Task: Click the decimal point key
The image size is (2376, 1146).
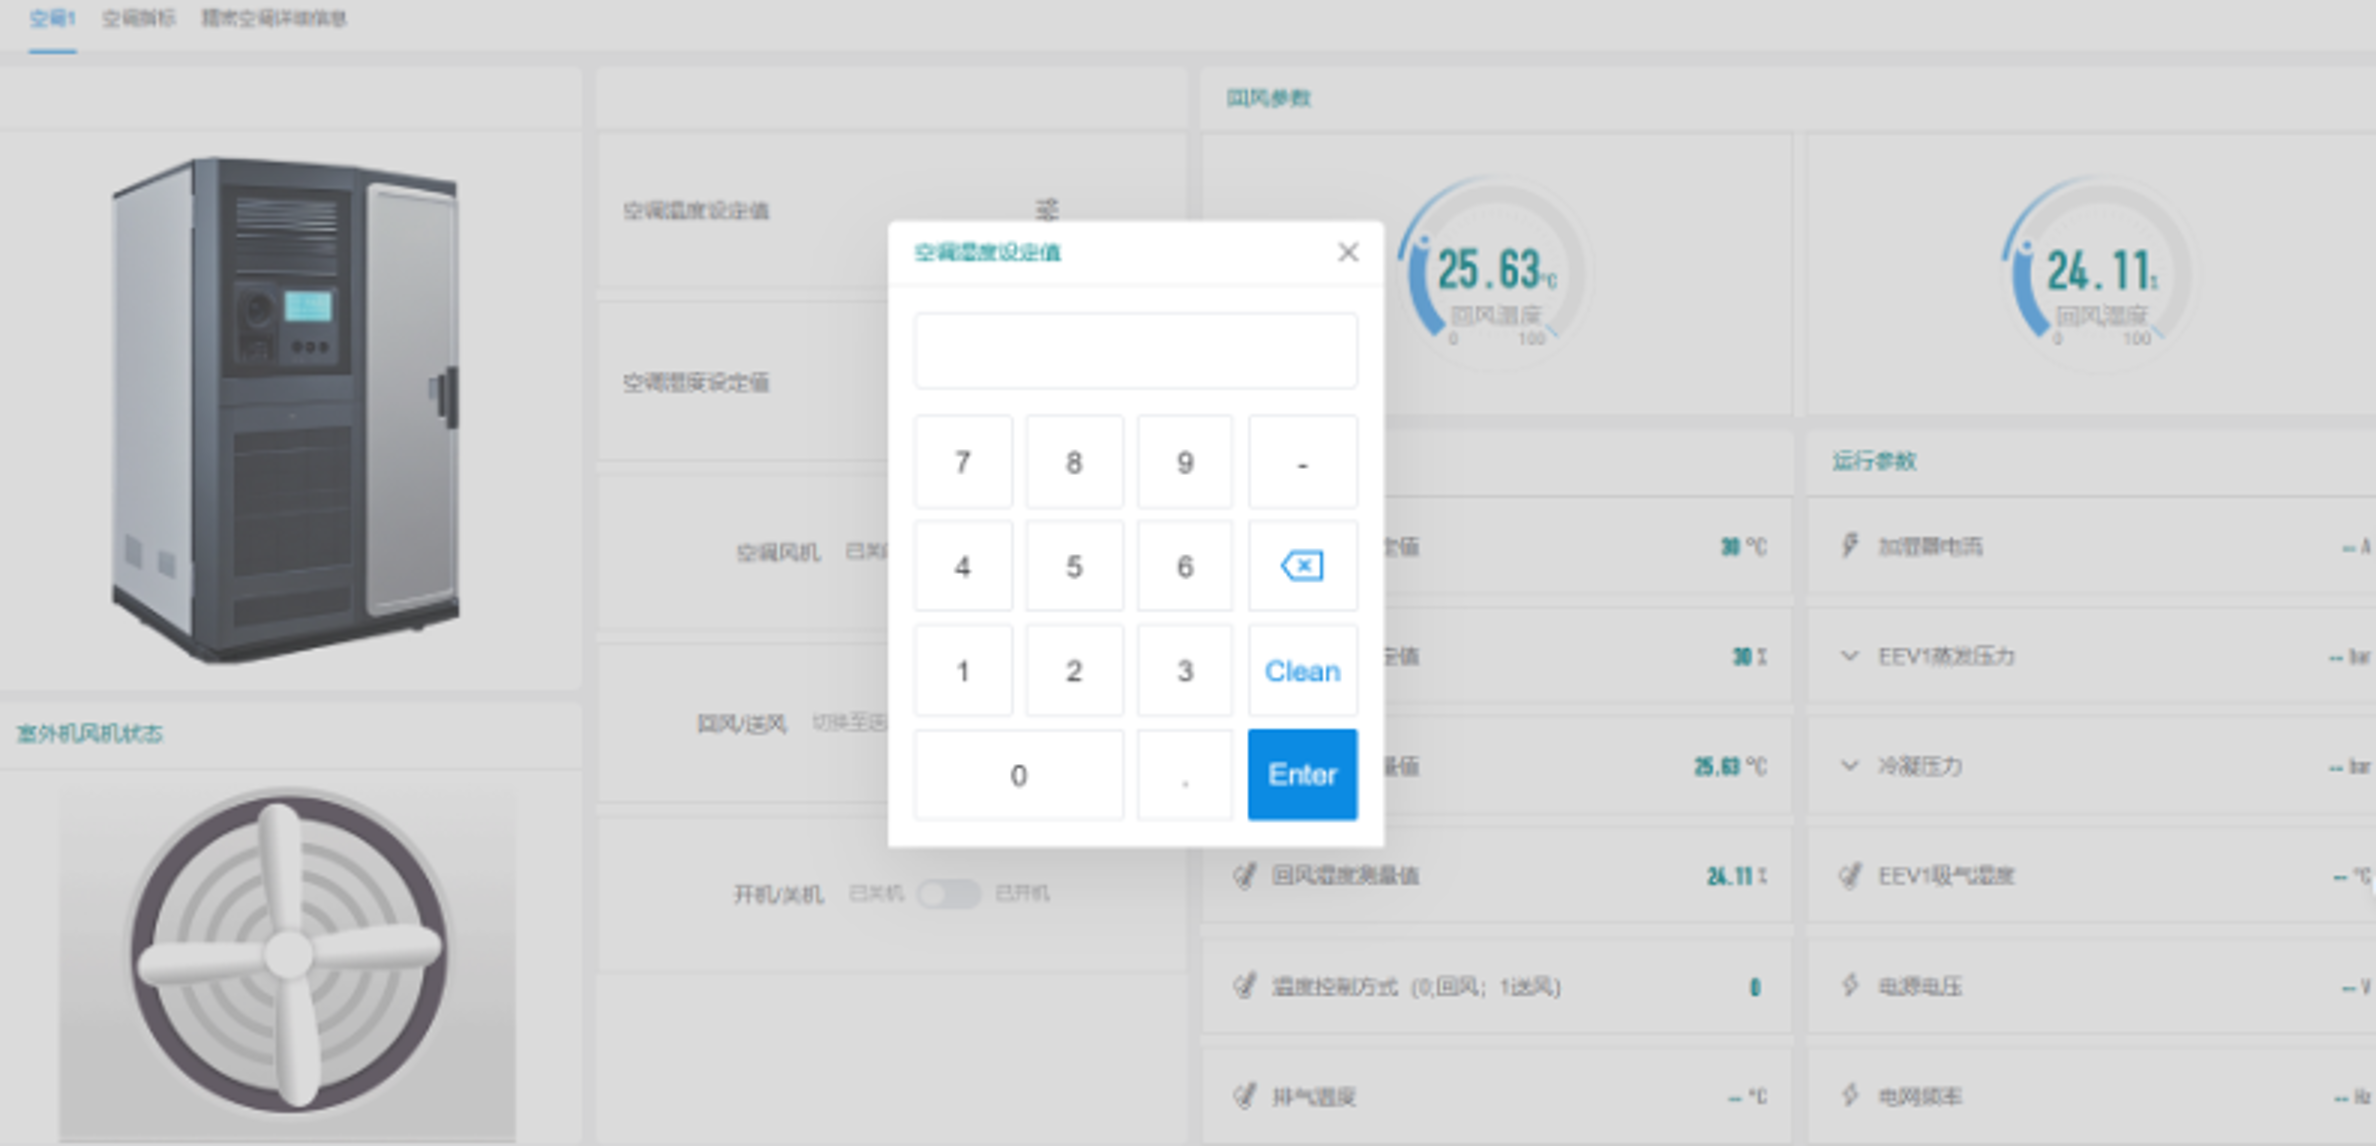Action: tap(1185, 774)
